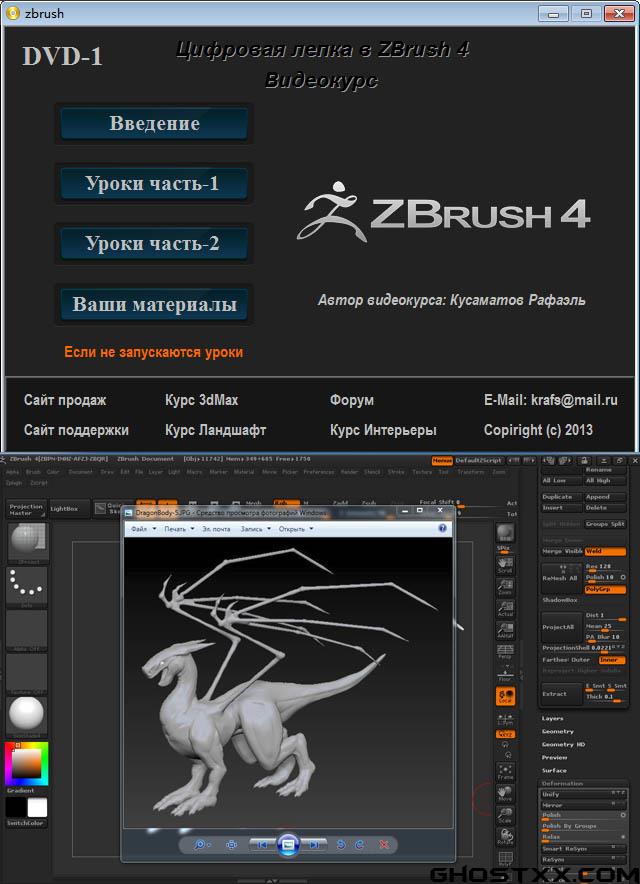The image size is (640, 884).
Task: Toggle the orange PolyGrp button
Action: click(x=605, y=589)
